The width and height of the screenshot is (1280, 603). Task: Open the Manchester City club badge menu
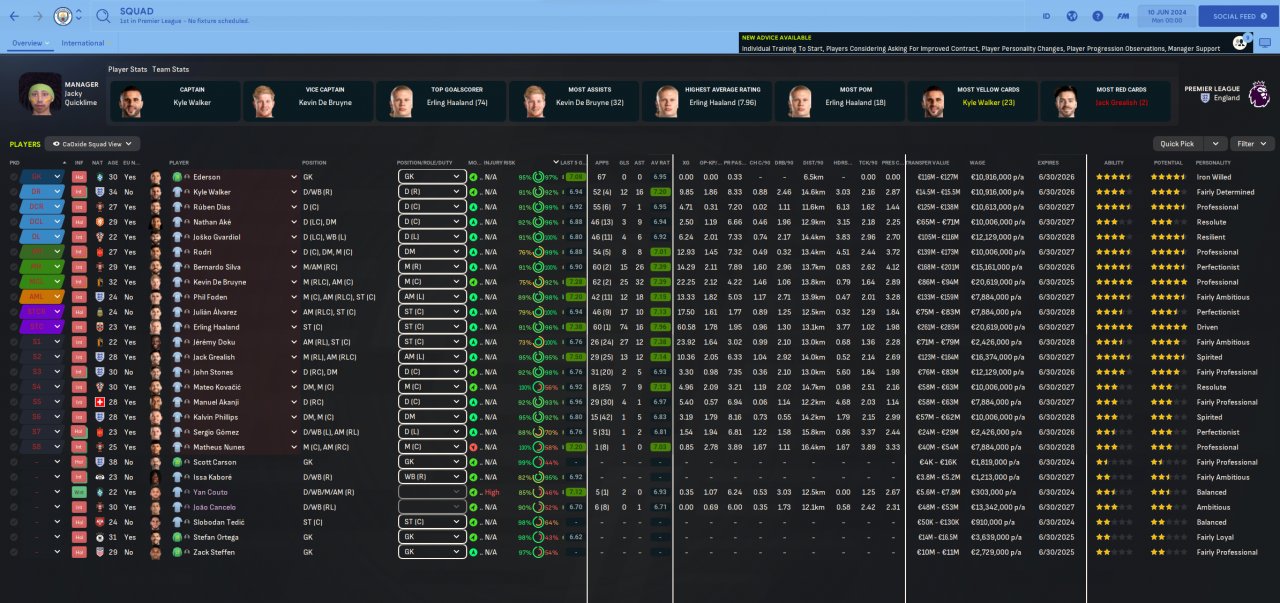pos(63,16)
